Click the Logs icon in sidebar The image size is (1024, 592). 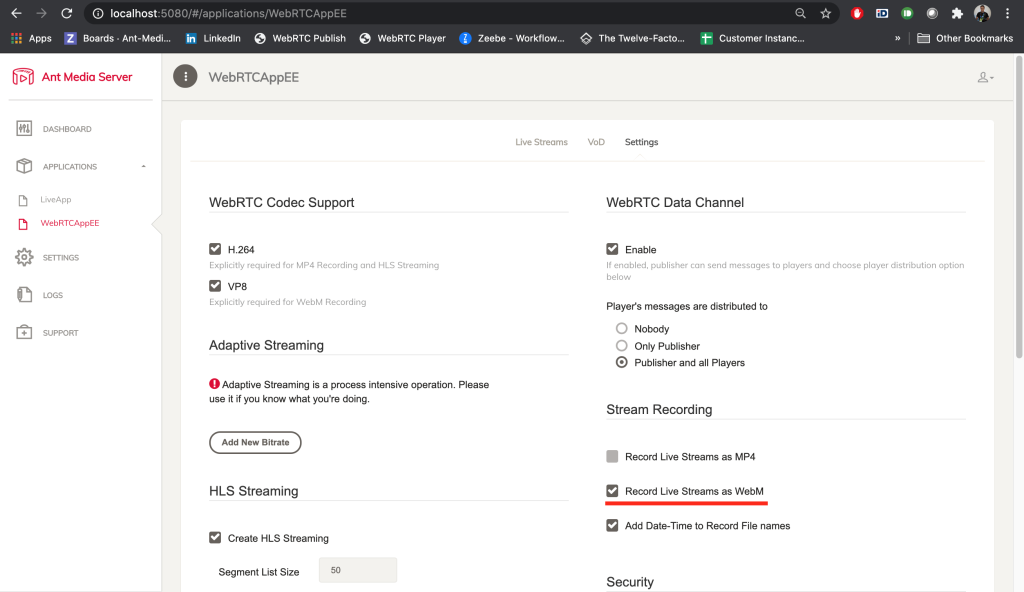click(24, 295)
